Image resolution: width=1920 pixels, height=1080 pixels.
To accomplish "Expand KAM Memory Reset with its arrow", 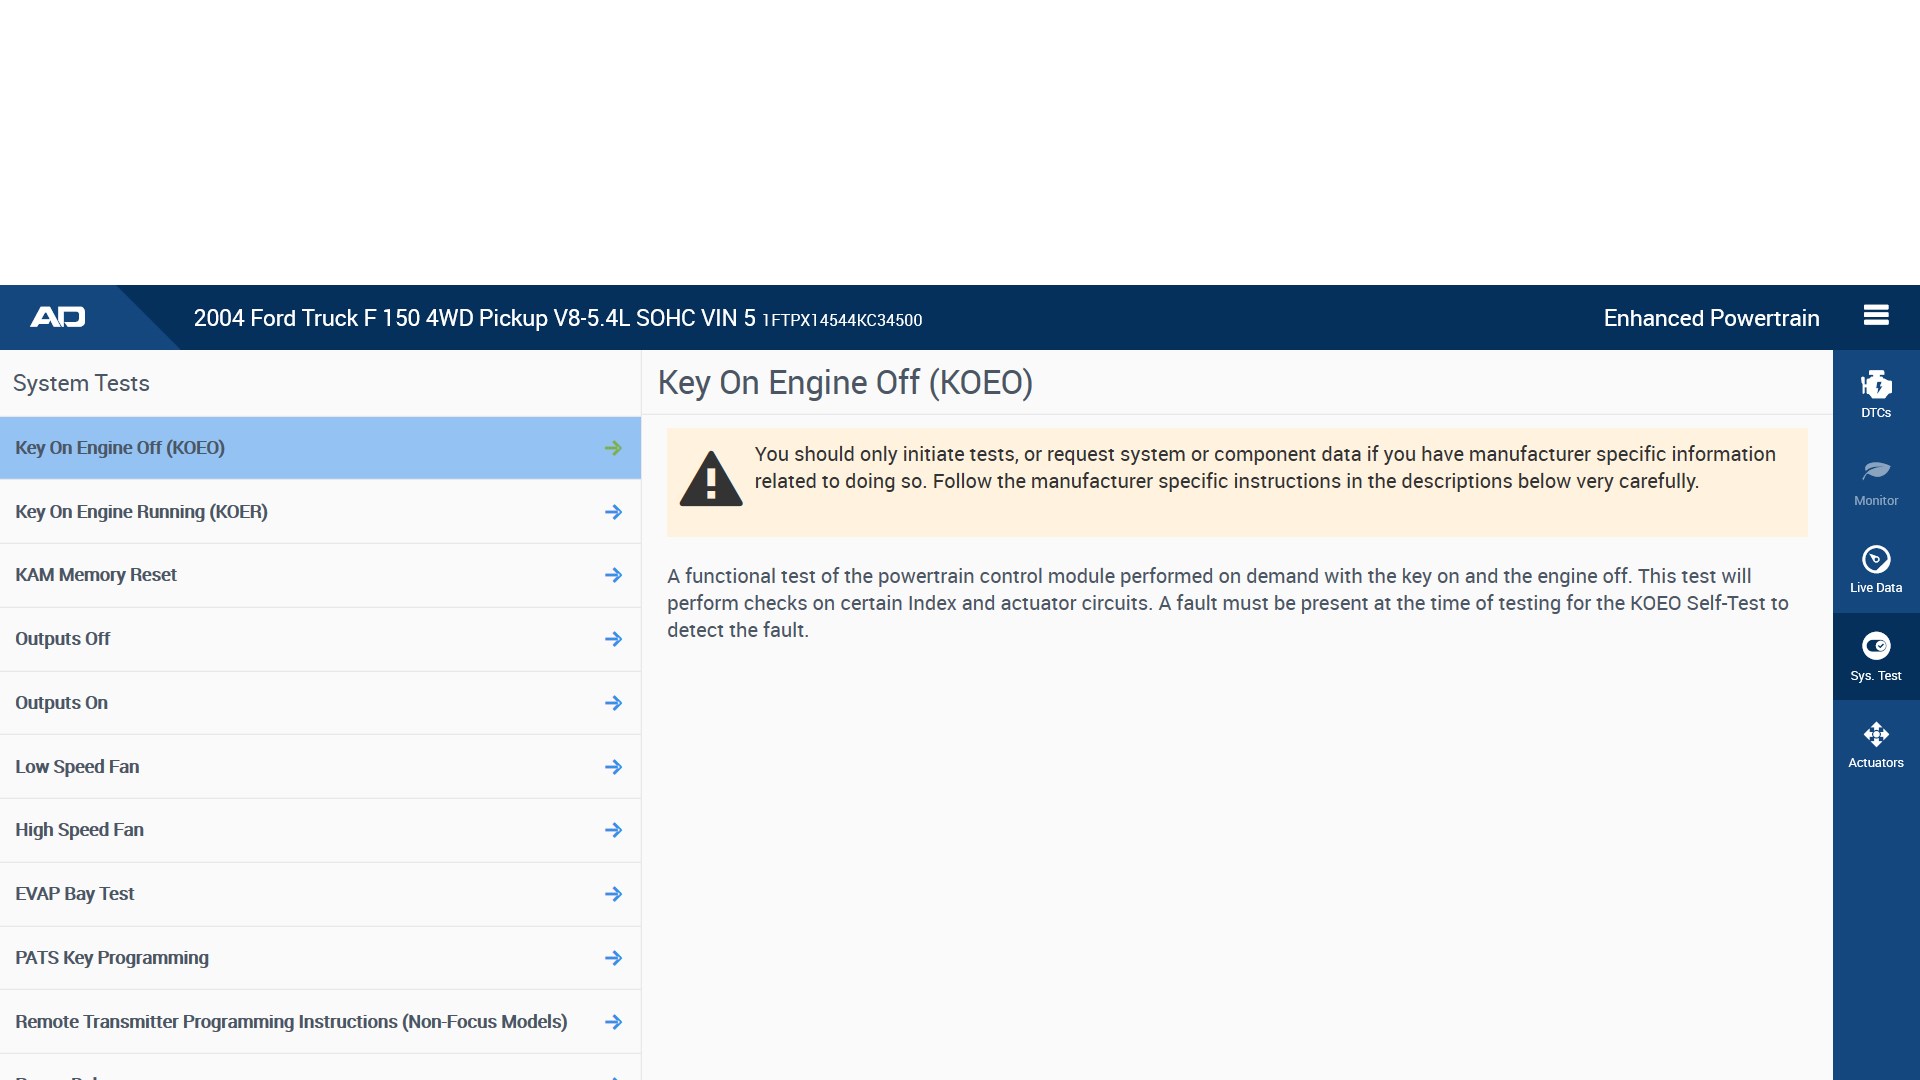I will point(613,575).
